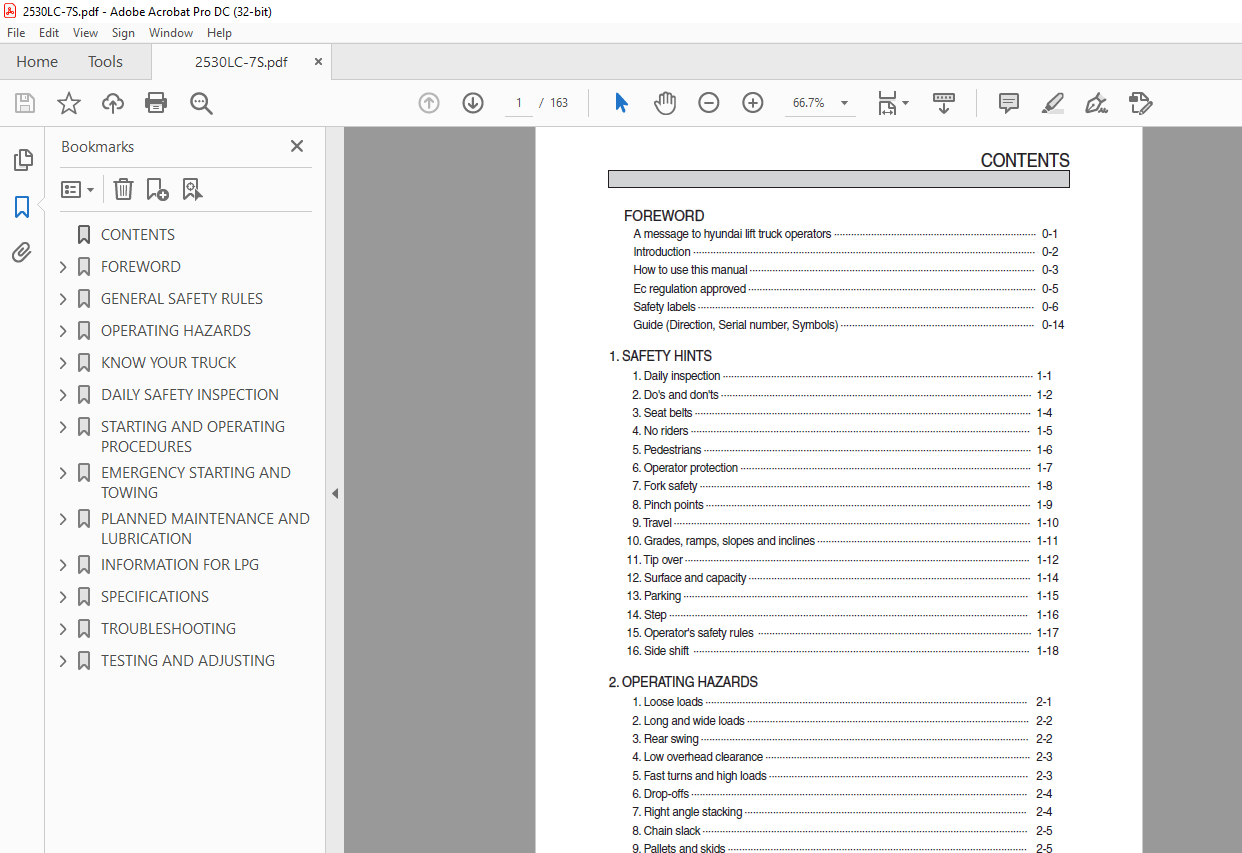The height and width of the screenshot is (853, 1242).
Task: Open the Attachments paperclip panel
Action: click(x=22, y=252)
